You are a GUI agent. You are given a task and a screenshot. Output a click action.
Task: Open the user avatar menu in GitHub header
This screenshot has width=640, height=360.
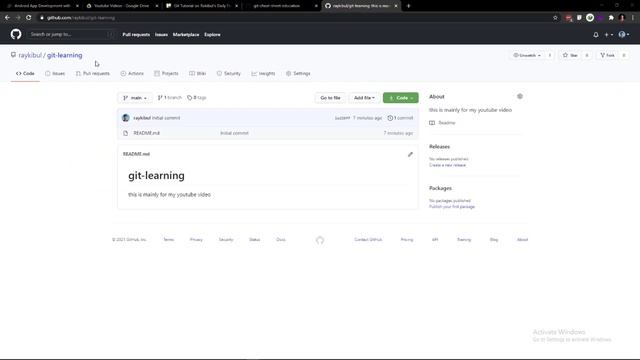[623, 35]
